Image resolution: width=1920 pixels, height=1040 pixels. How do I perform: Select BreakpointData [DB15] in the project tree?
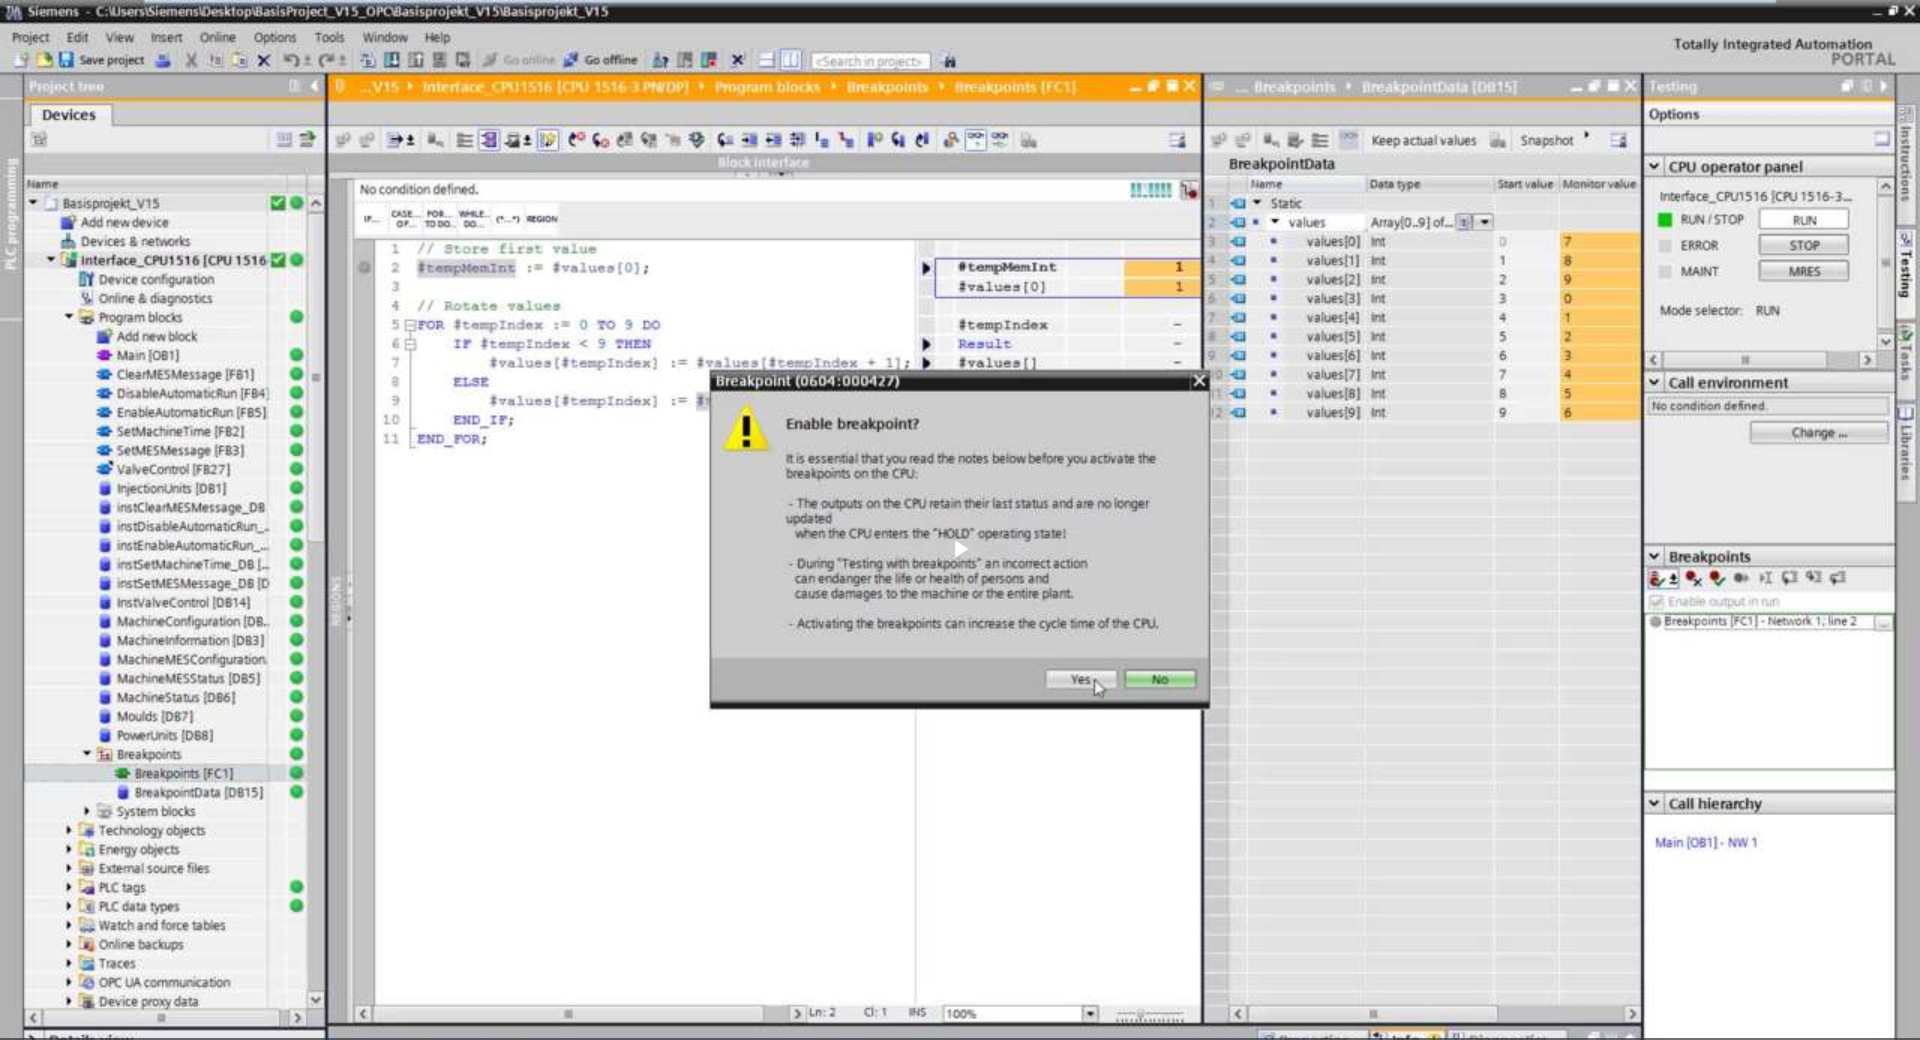[x=197, y=792]
